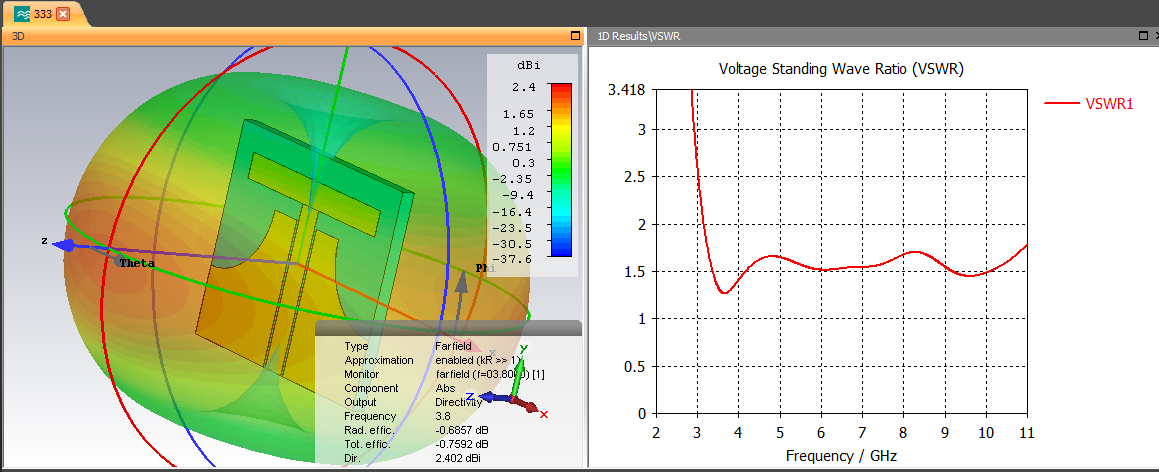Click the Theta axis label
1159x472 pixels.
(x=137, y=263)
